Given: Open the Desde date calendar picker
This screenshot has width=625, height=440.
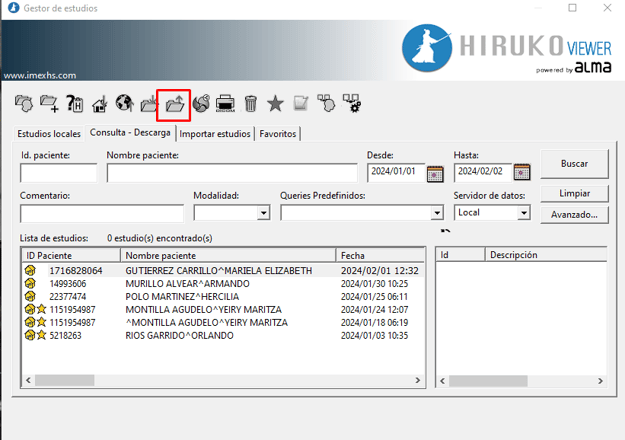Looking at the screenshot, I should [435, 174].
